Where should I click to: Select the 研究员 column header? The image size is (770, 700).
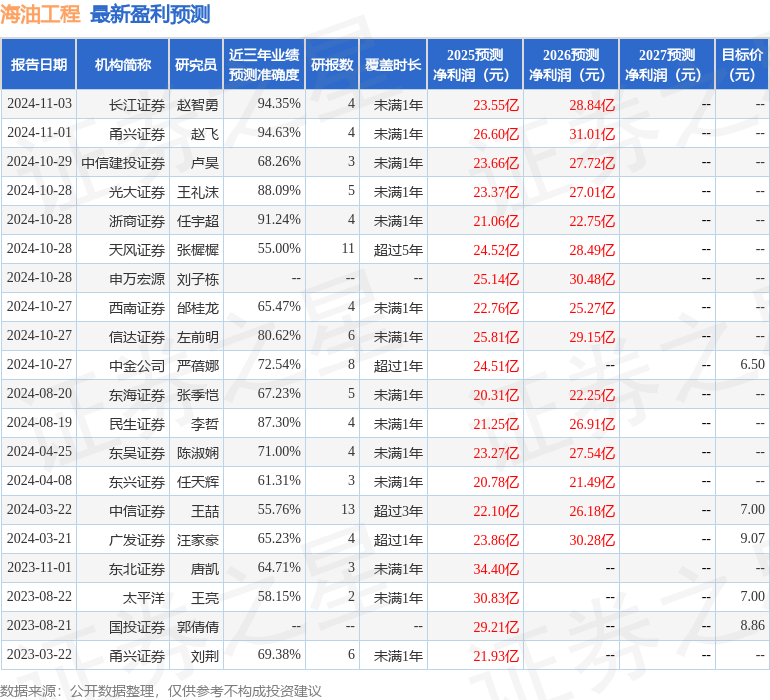196,64
